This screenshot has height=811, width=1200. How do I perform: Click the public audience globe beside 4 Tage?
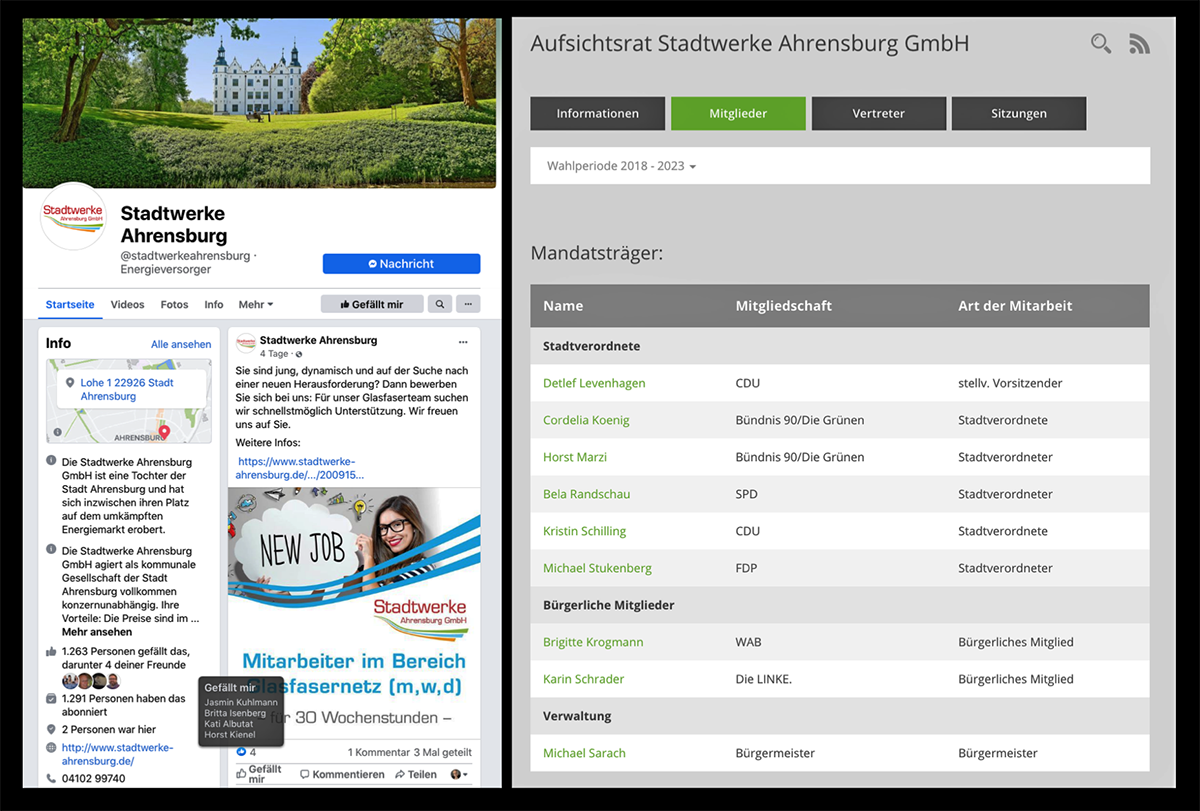pos(298,354)
